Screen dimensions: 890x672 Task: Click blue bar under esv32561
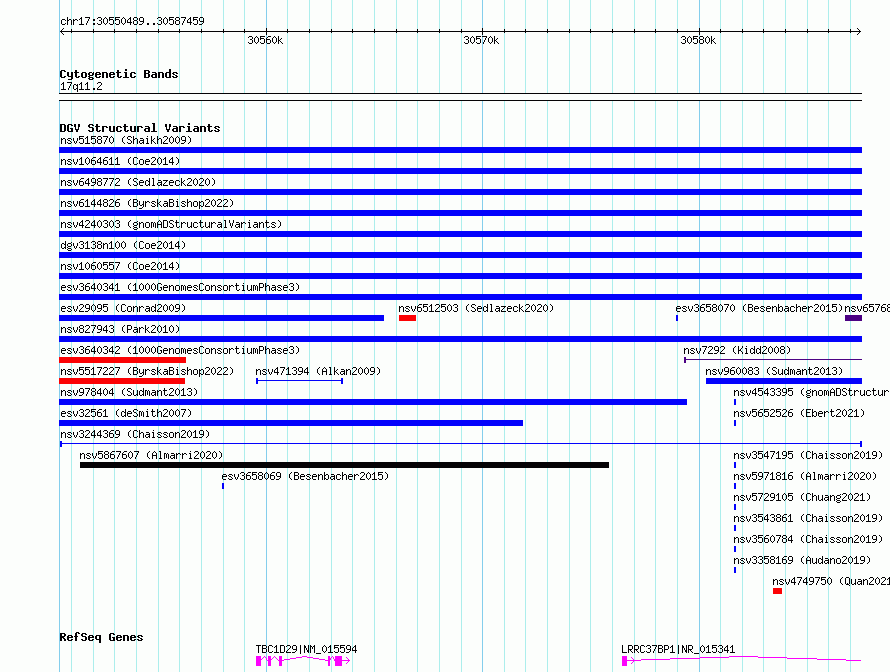tap(291, 423)
